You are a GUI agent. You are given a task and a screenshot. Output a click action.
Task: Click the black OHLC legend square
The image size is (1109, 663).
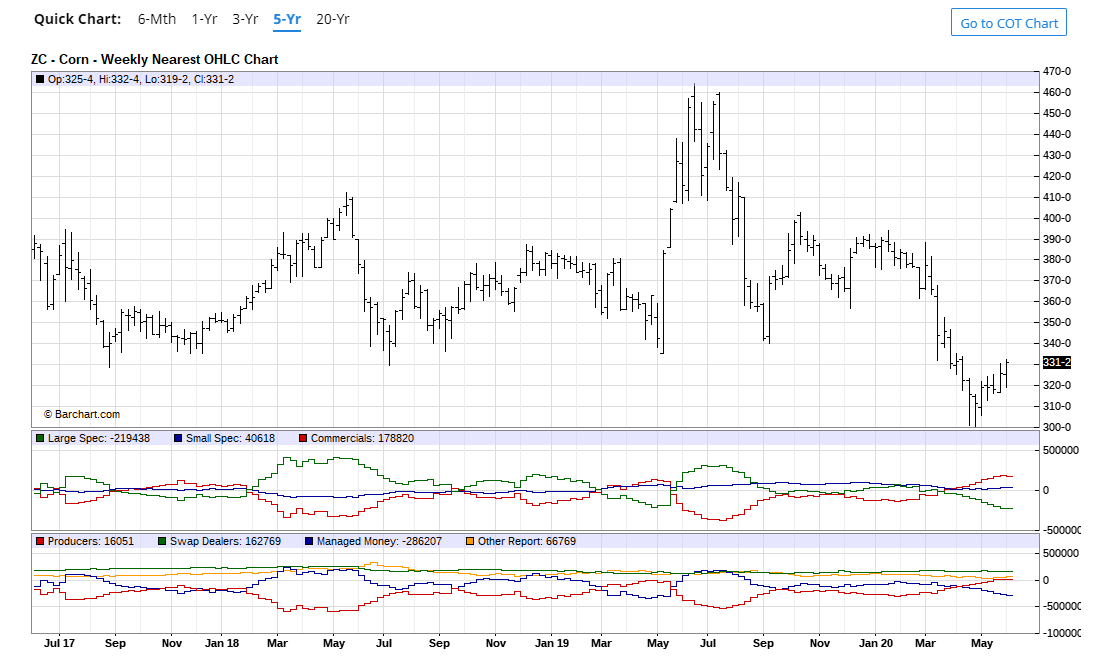(x=40, y=79)
